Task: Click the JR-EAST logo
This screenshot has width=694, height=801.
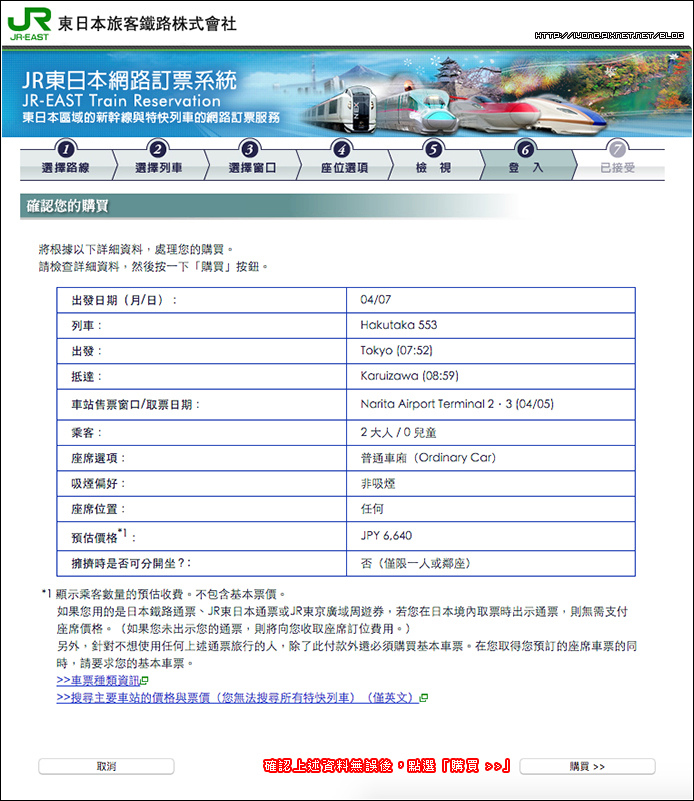Action: pos(29,24)
